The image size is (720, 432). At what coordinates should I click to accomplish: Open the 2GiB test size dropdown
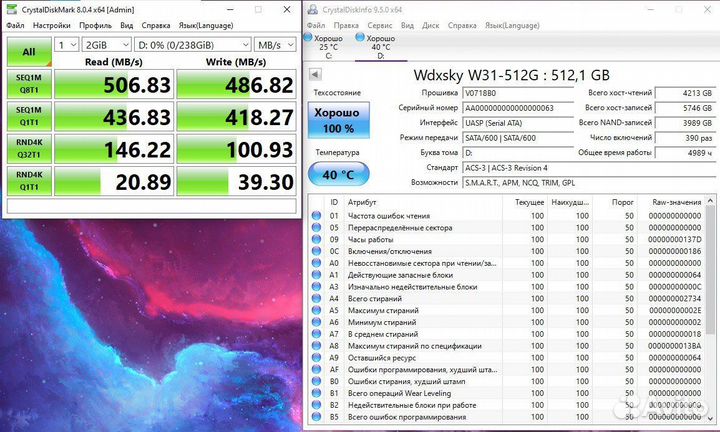click(x=107, y=45)
